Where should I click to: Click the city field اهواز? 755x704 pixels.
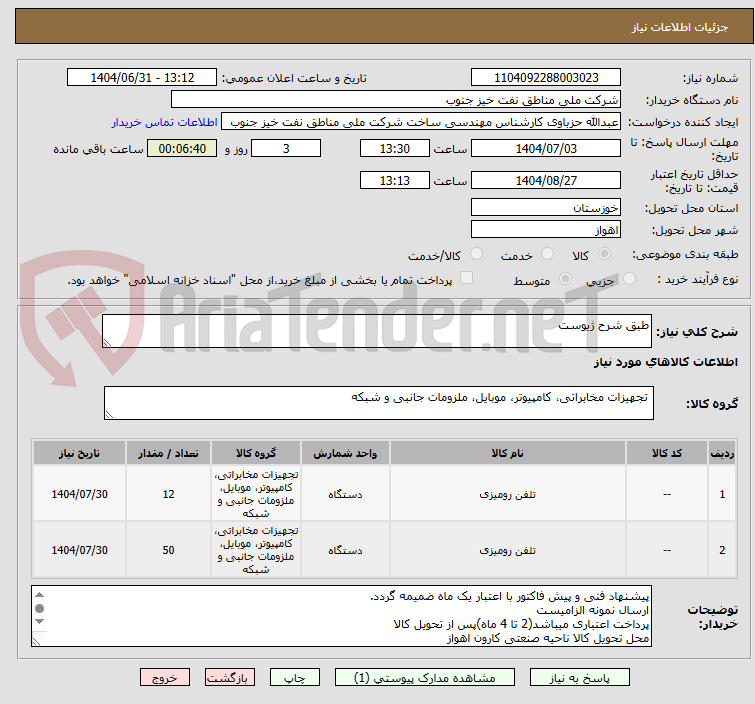(x=546, y=229)
